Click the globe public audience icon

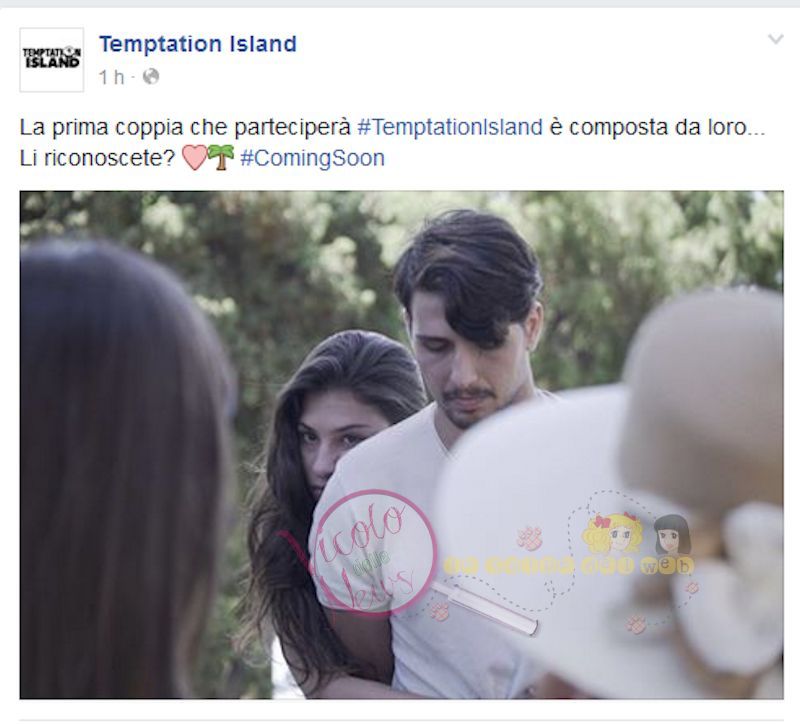(151, 77)
